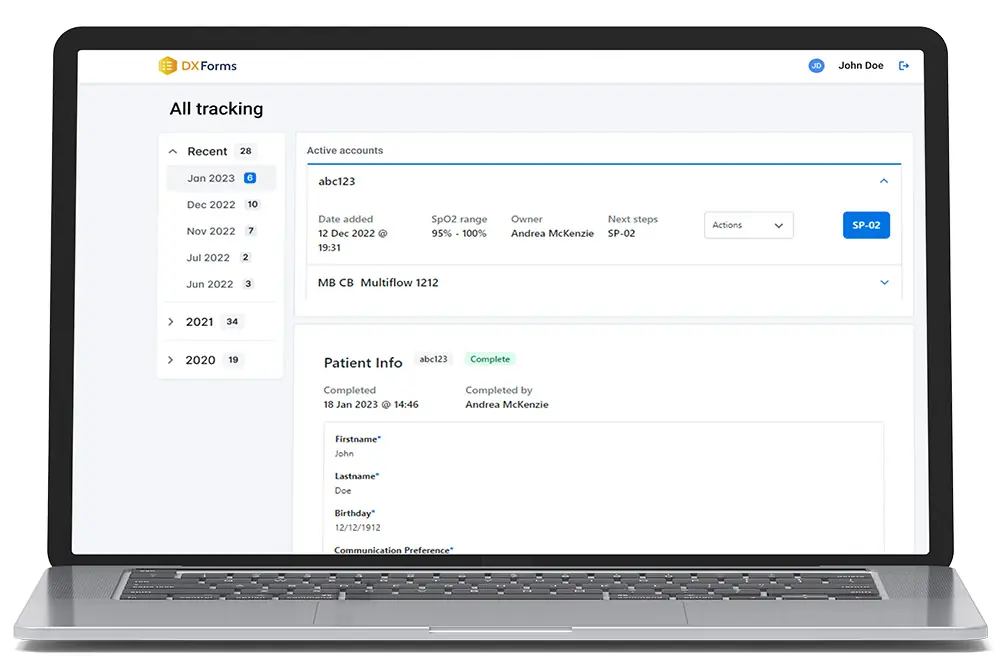Expand the 2020 year group

coord(171,359)
